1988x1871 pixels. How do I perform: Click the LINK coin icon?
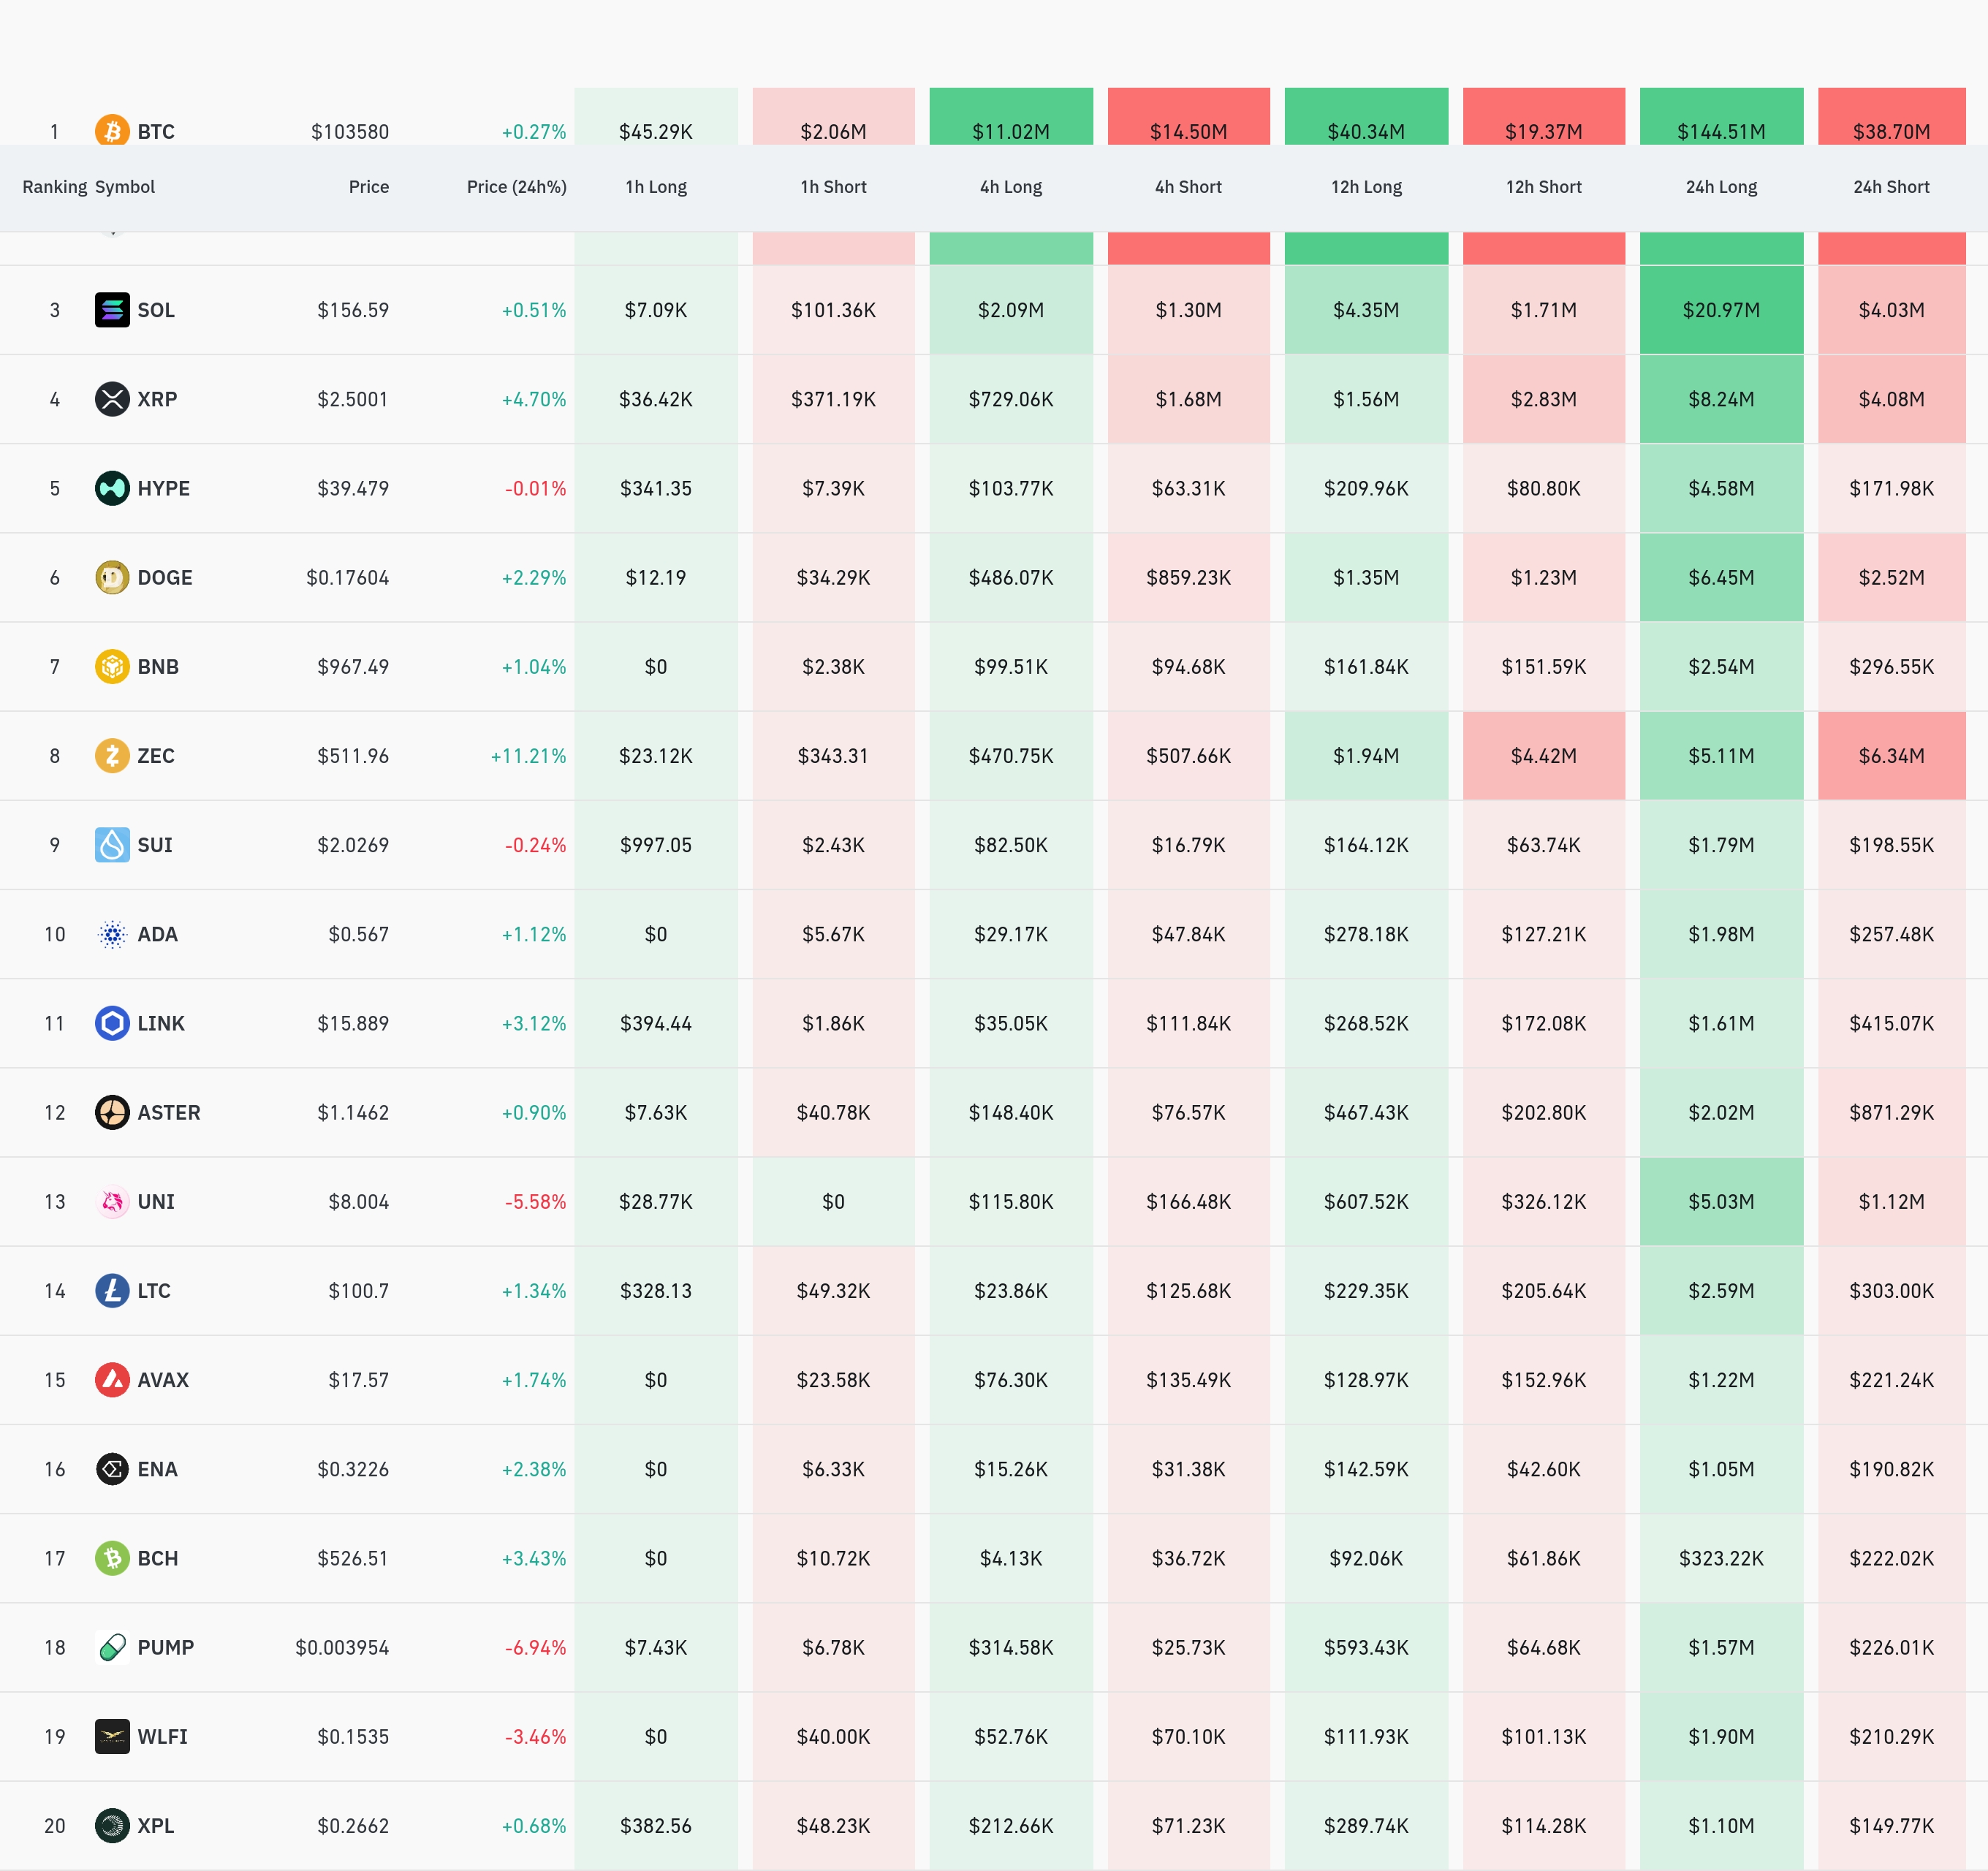point(112,1023)
